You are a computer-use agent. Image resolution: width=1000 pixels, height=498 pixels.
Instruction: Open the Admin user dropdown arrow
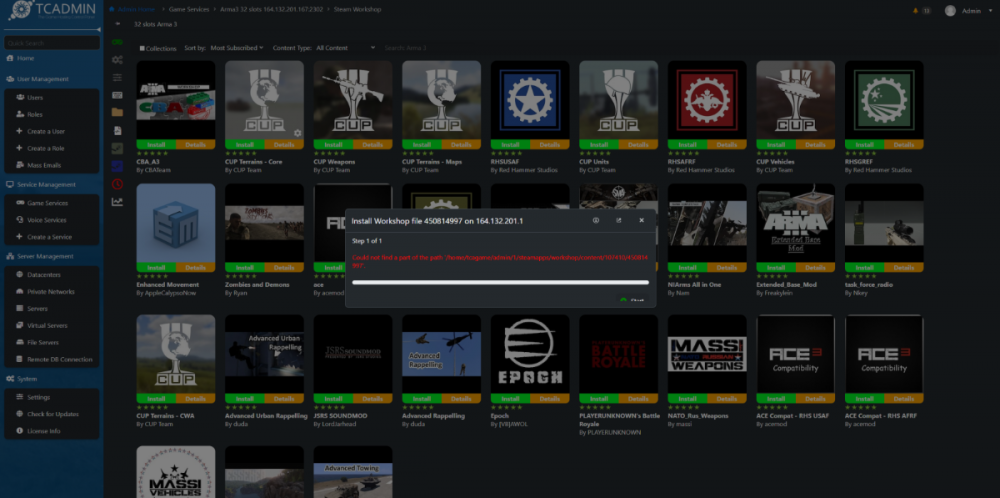coord(991,11)
